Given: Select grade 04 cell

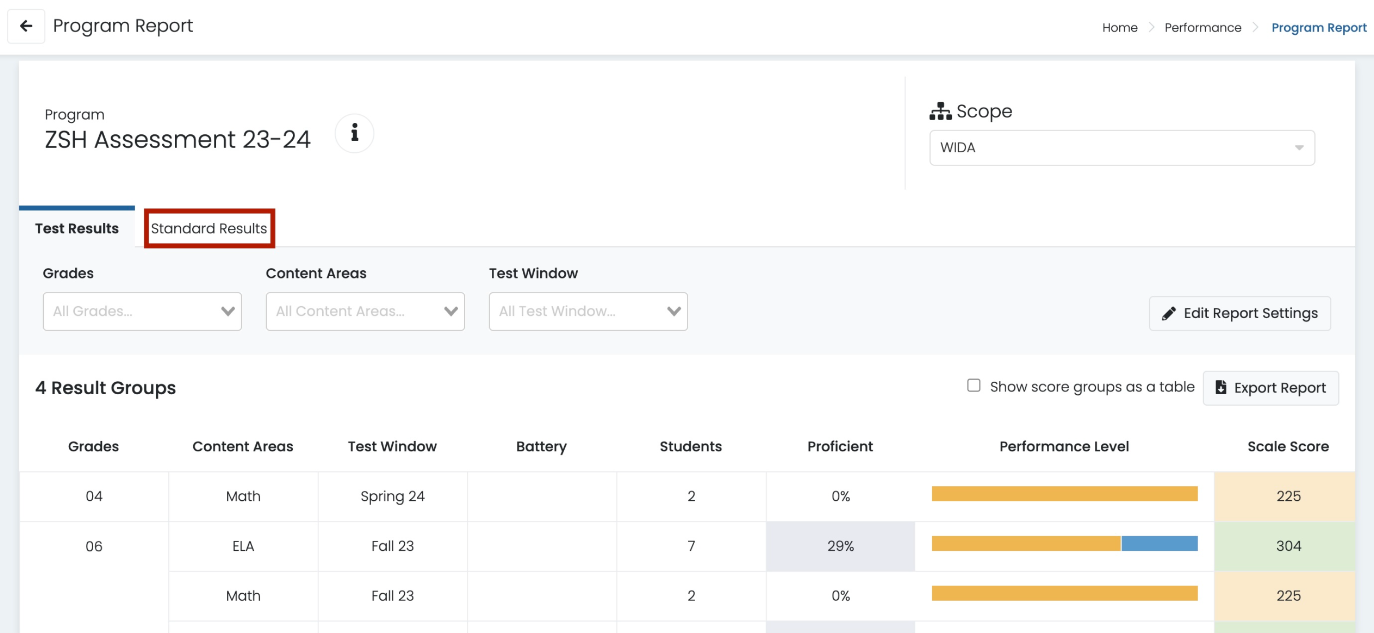Looking at the screenshot, I should tap(94, 497).
